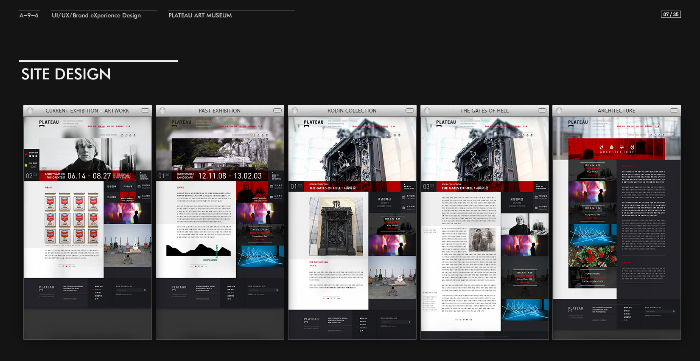Click rectangle icon on The Gates of Hell header
The width and height of the screenshot is (700, 361).
(542, 111)
